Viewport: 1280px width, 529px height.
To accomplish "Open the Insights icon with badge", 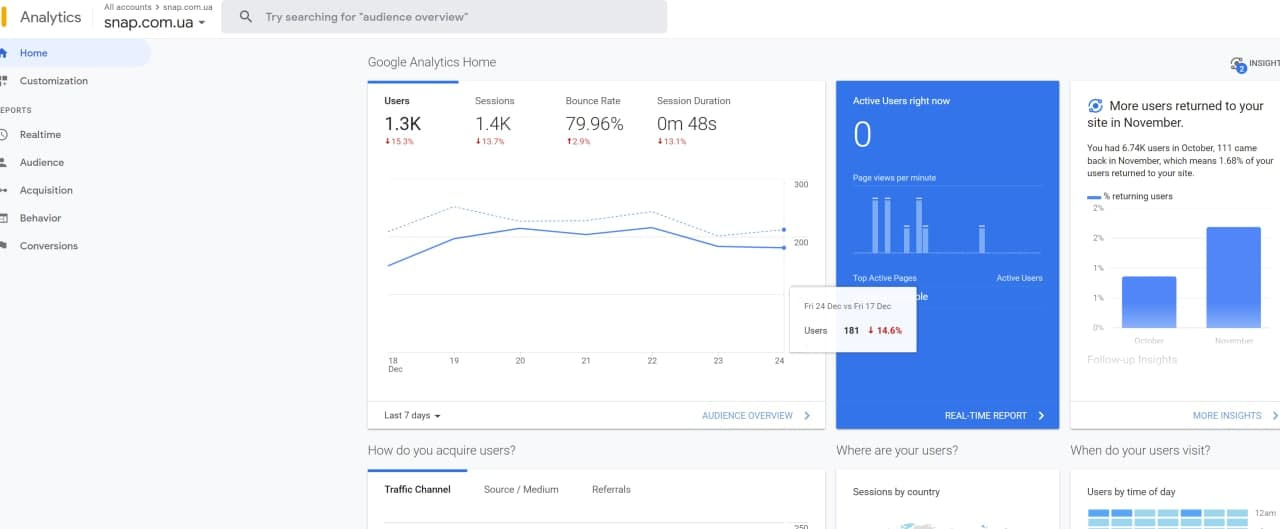I will click(x=1238, y=64).
